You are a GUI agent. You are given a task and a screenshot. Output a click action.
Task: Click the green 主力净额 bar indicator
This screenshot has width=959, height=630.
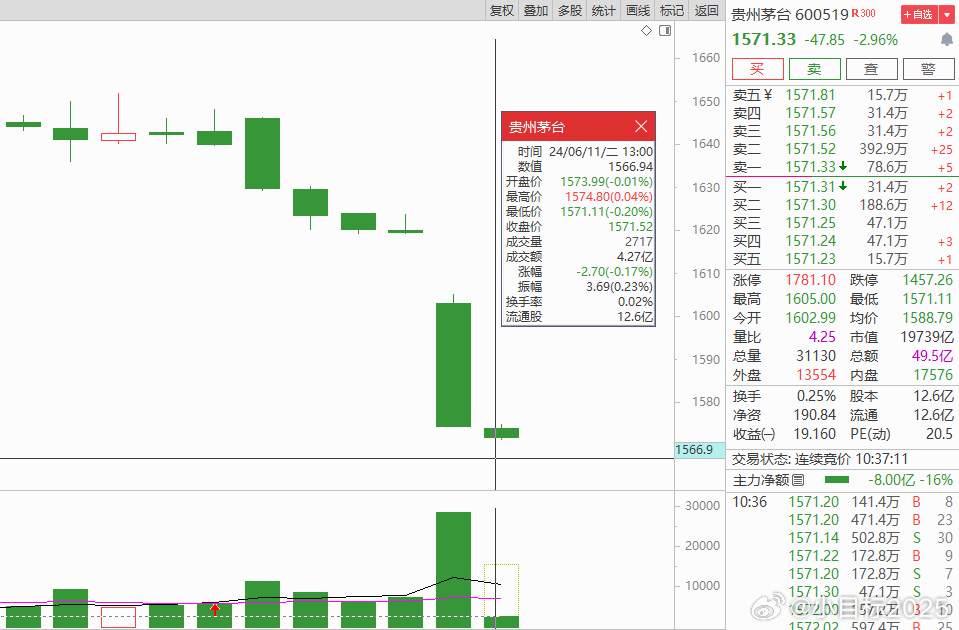[x=837, y=480]
